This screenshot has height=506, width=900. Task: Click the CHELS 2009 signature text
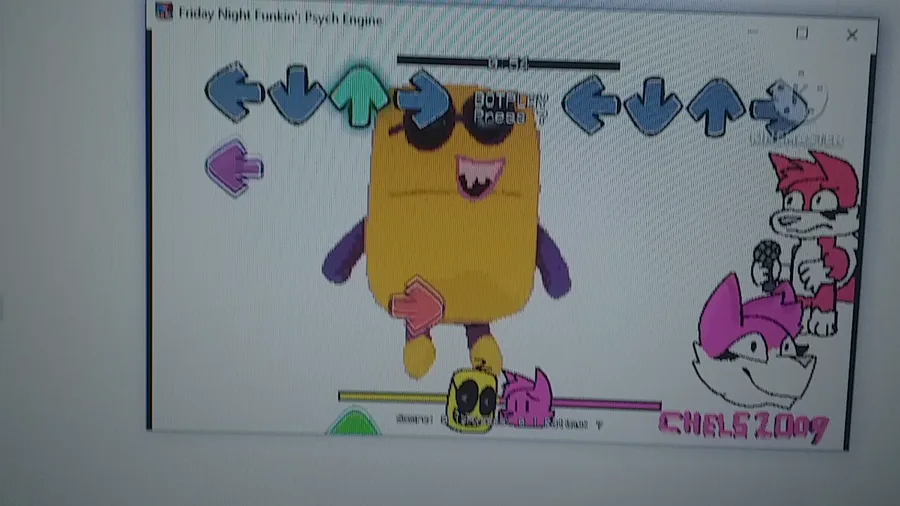(x=744, y=427)
